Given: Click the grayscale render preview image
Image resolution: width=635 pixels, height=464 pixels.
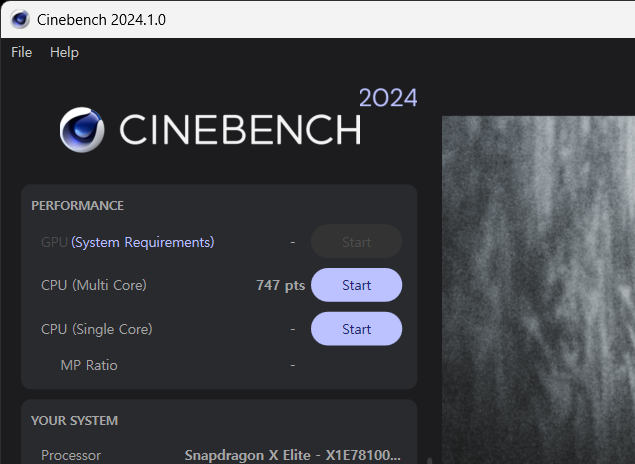Looking at the screenshot, I should point(538,290).
